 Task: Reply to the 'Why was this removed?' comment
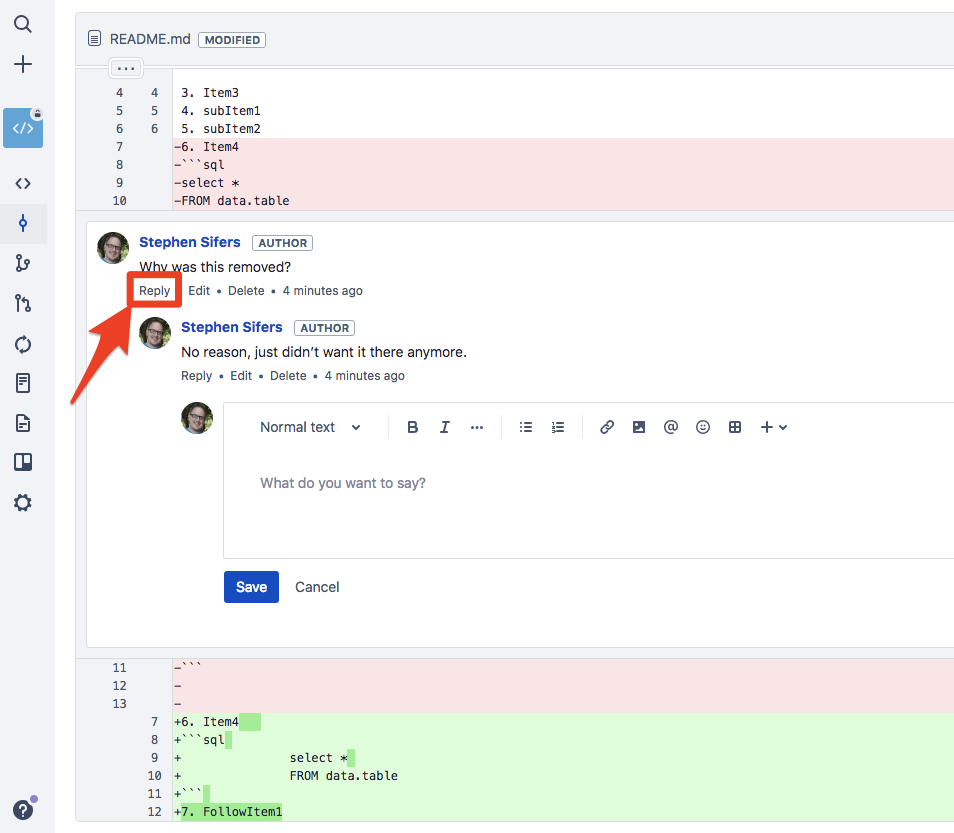click(155, 291)
